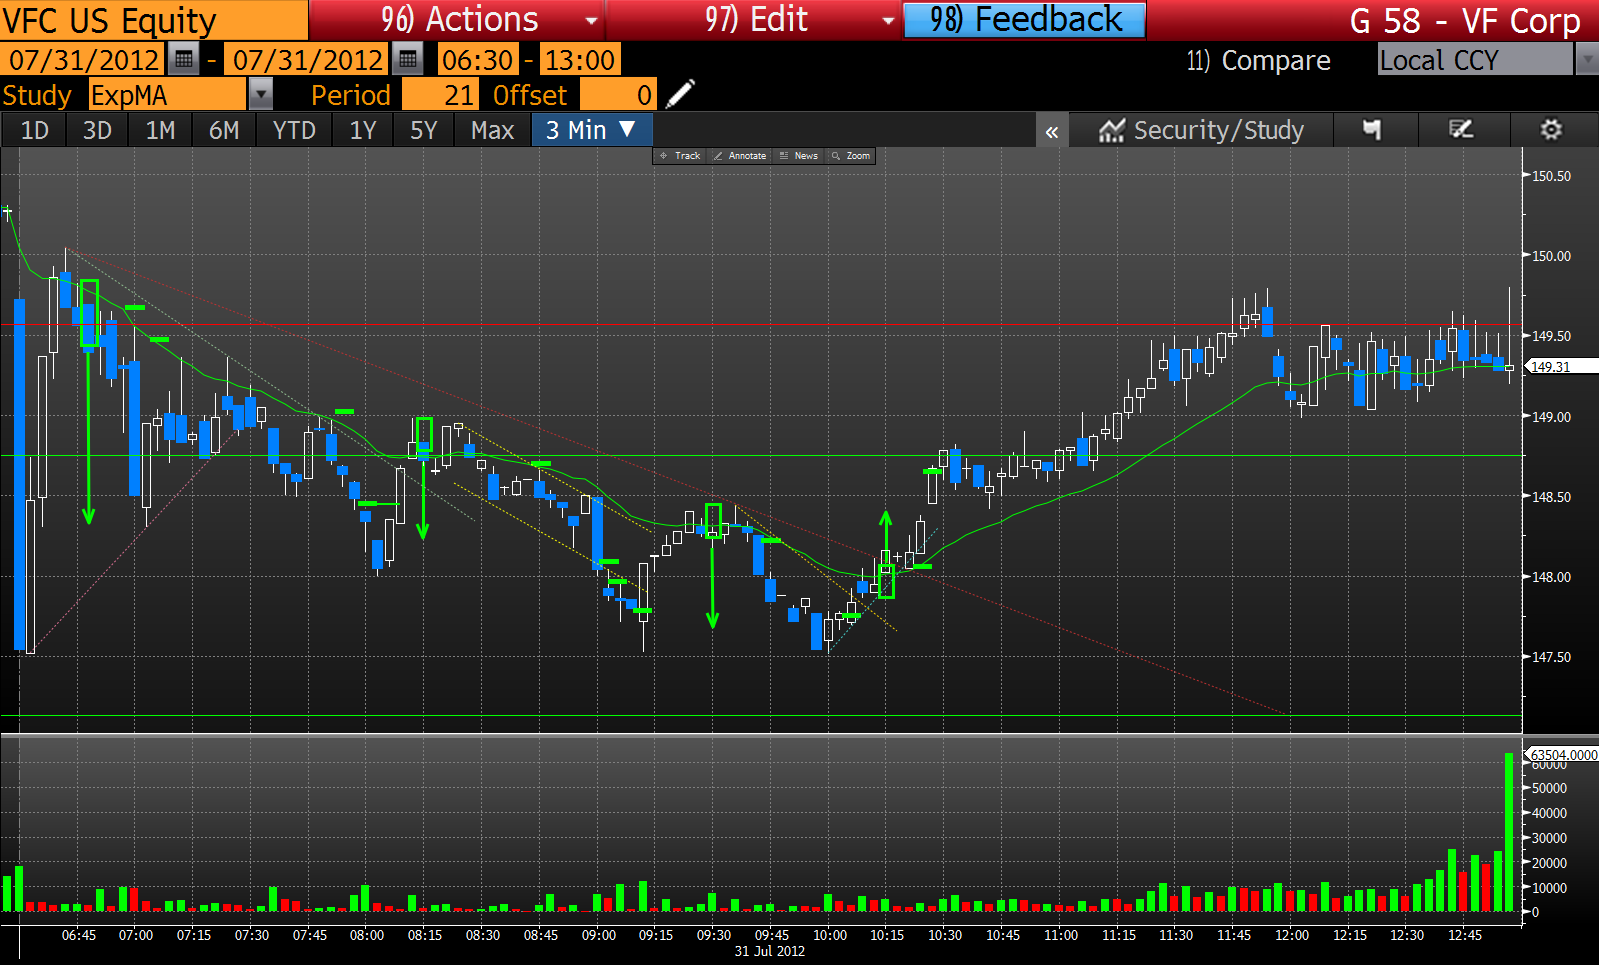Open the 97) Edit dropdown
The width and height of the screenshot is (1599, 965).
[x=754, y=20]
